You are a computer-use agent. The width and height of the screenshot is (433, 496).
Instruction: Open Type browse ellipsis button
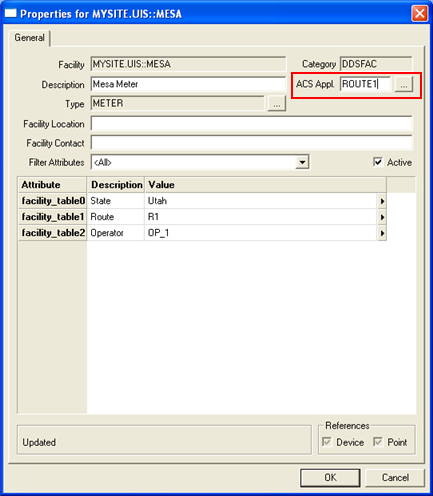[276, 104]
